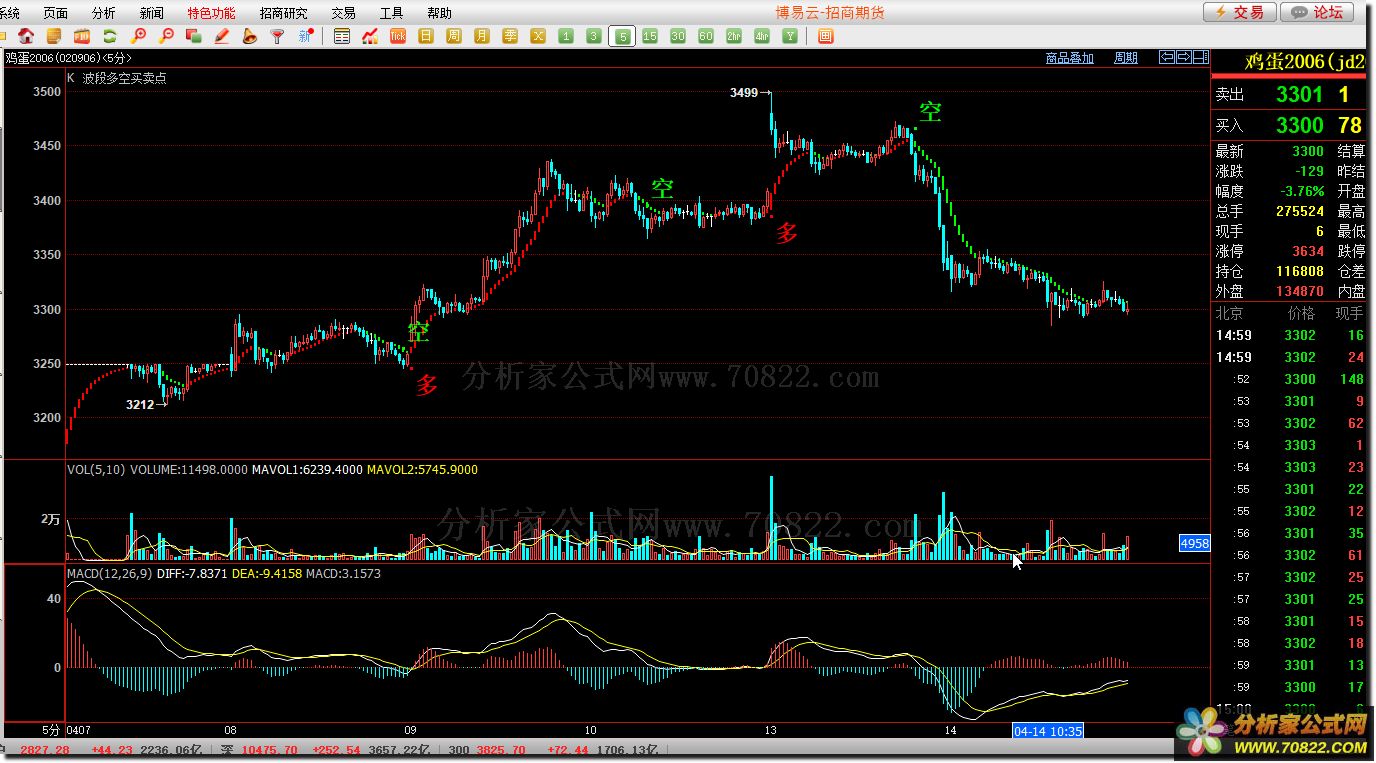This screenshot has width=1376, height=763.
Task: Open the 特色功能 menu
Action: coord(211,13)
